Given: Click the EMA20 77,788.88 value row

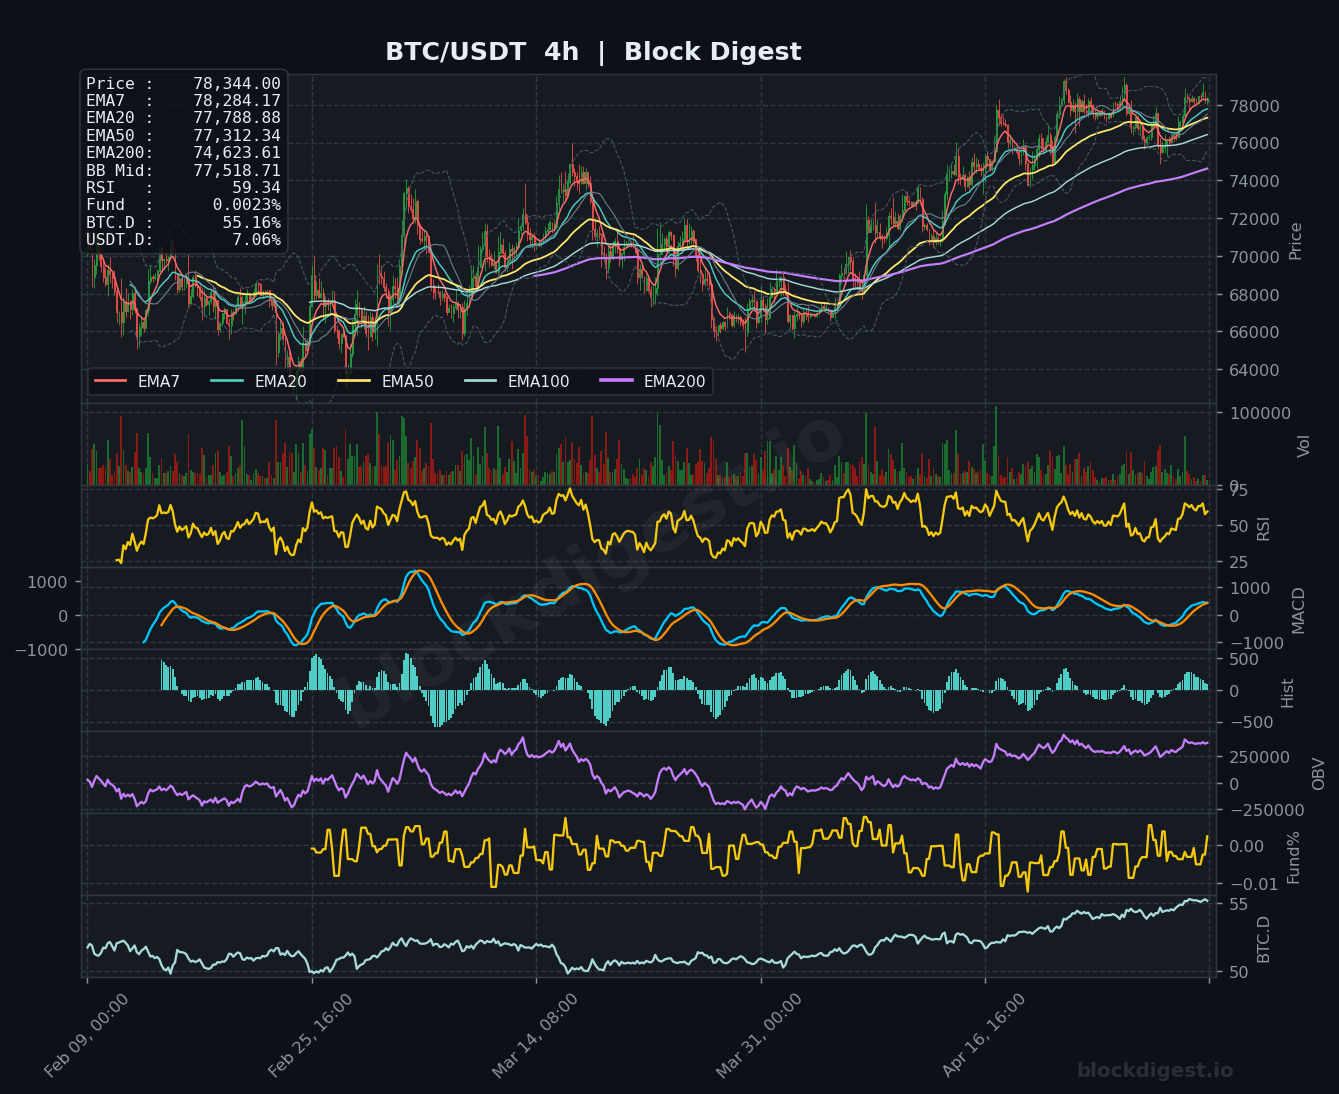Looking at the screenshot, I should tap(183, 118).
